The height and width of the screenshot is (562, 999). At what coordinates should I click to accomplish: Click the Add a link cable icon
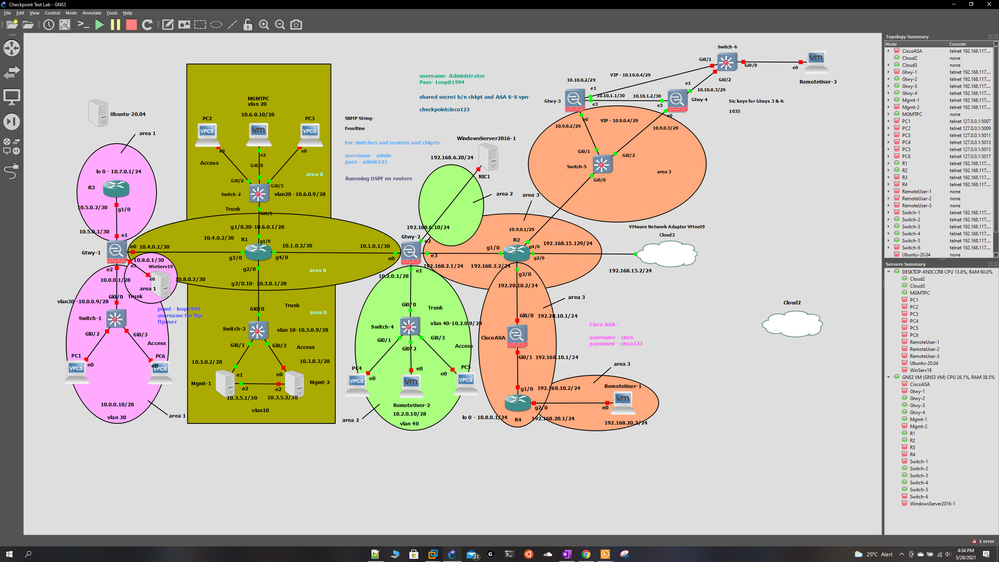pyautogui.click(x=12, y=170)
